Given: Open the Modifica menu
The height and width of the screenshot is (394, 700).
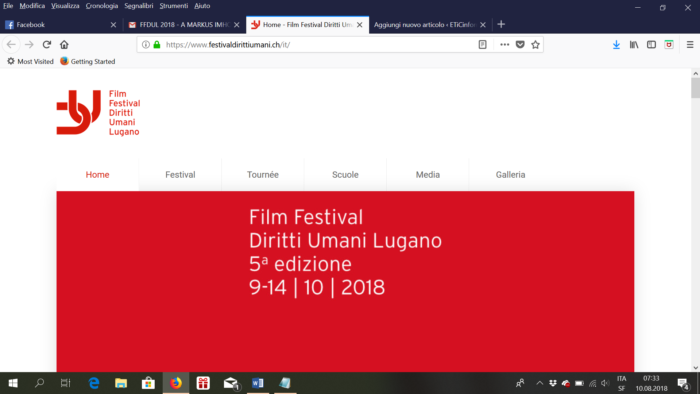Looking at the screenshot, I should (x=32, y=6).
